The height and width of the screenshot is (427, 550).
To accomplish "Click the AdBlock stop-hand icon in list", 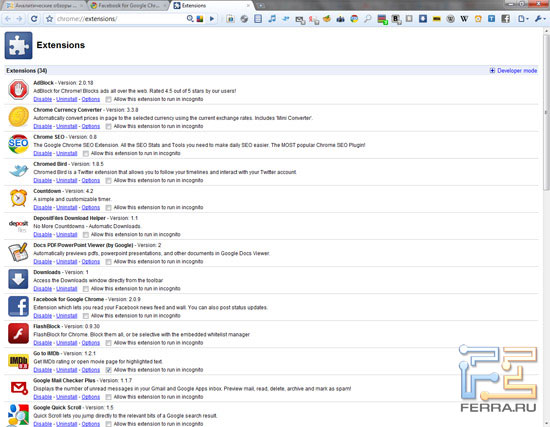I will (18, 90).
